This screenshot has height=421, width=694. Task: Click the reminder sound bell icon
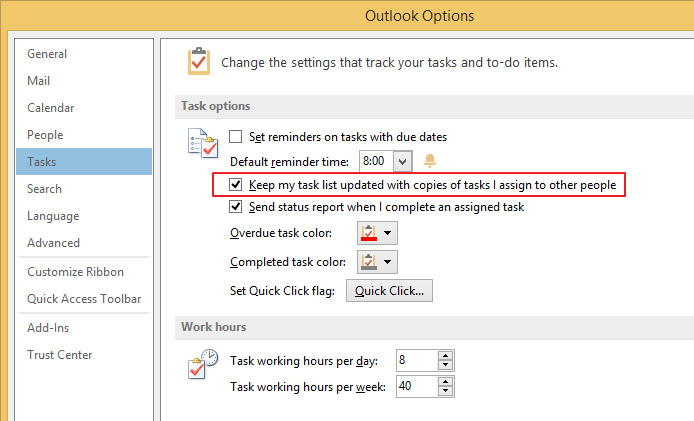[429, 160]
